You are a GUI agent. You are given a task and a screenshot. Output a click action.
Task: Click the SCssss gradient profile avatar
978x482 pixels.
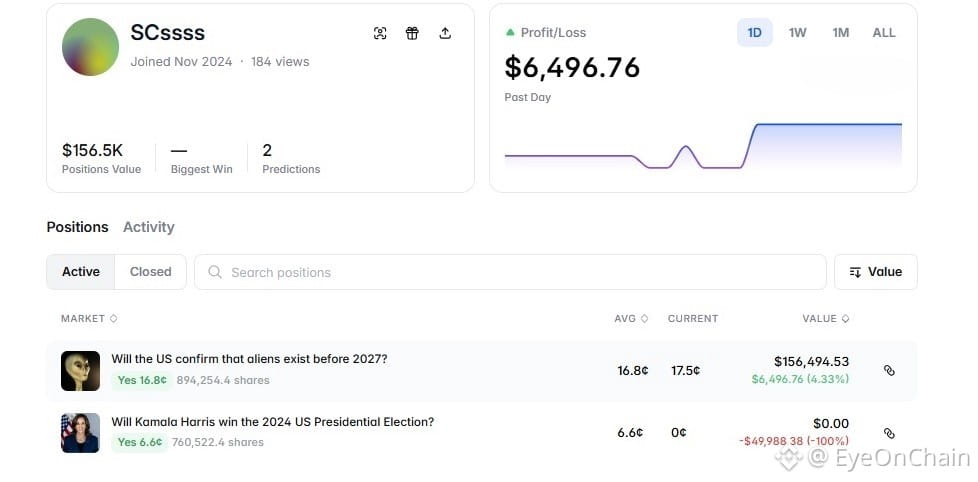click(x=90, y=47)
